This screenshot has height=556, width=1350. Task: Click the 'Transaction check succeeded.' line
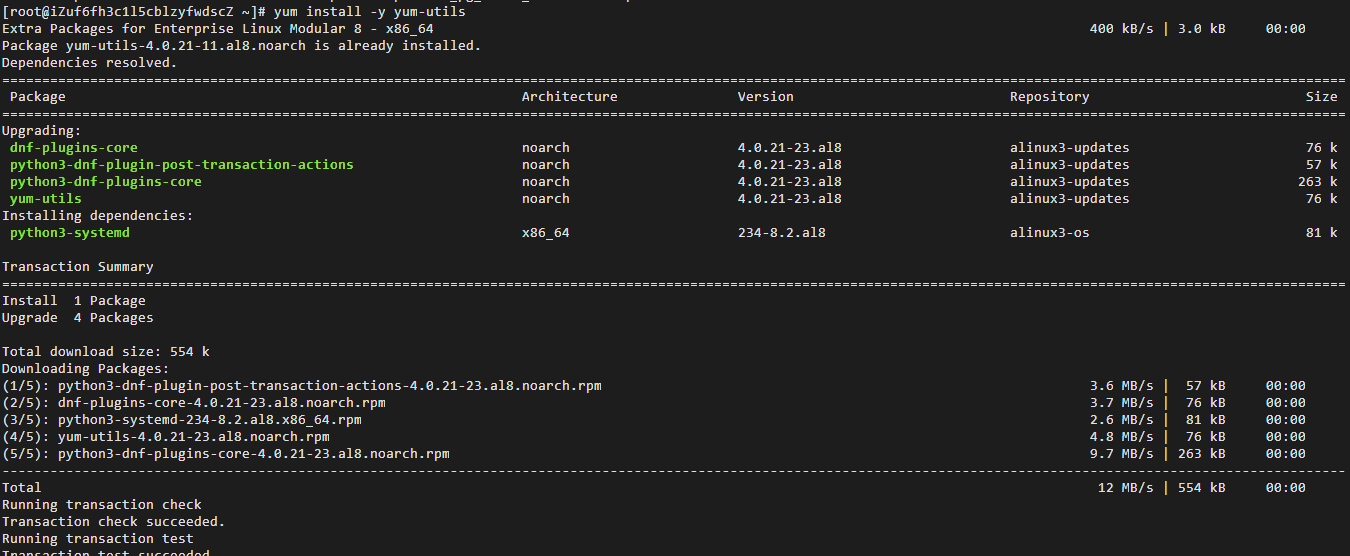(113, 522)
